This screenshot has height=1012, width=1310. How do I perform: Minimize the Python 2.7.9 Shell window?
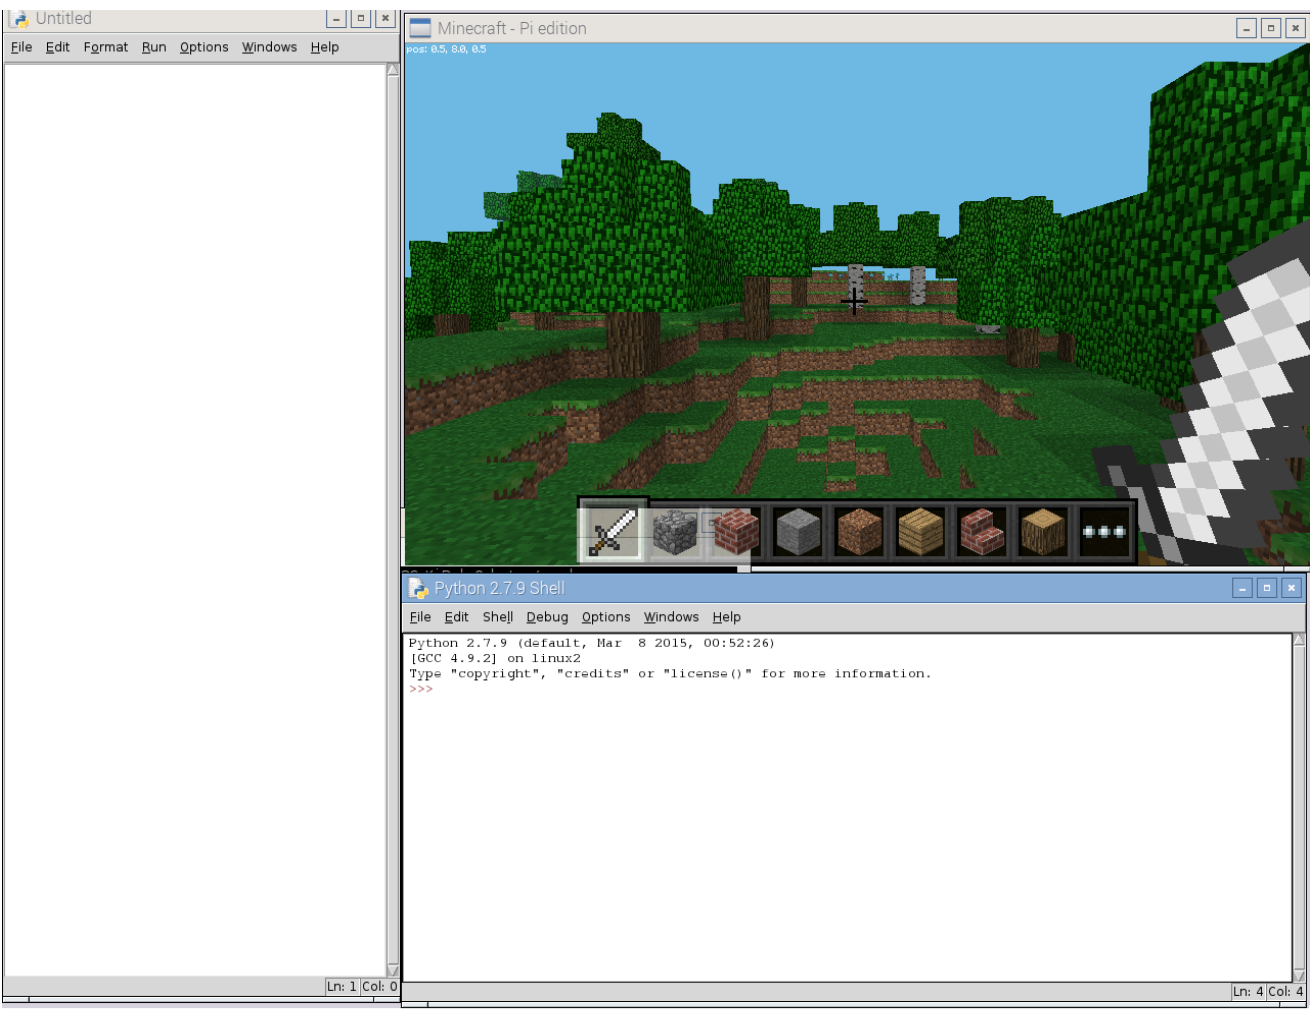[x=1242, y=588]
